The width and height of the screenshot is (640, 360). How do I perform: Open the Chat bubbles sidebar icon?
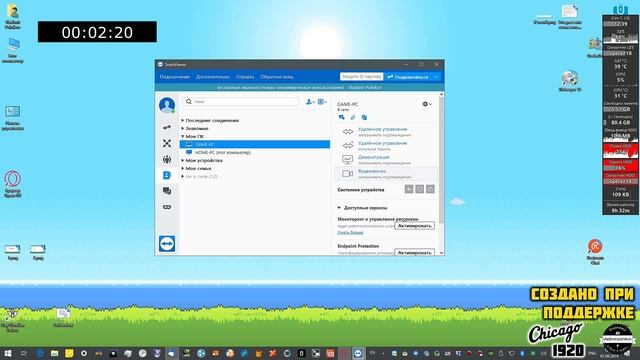point(167,191)
